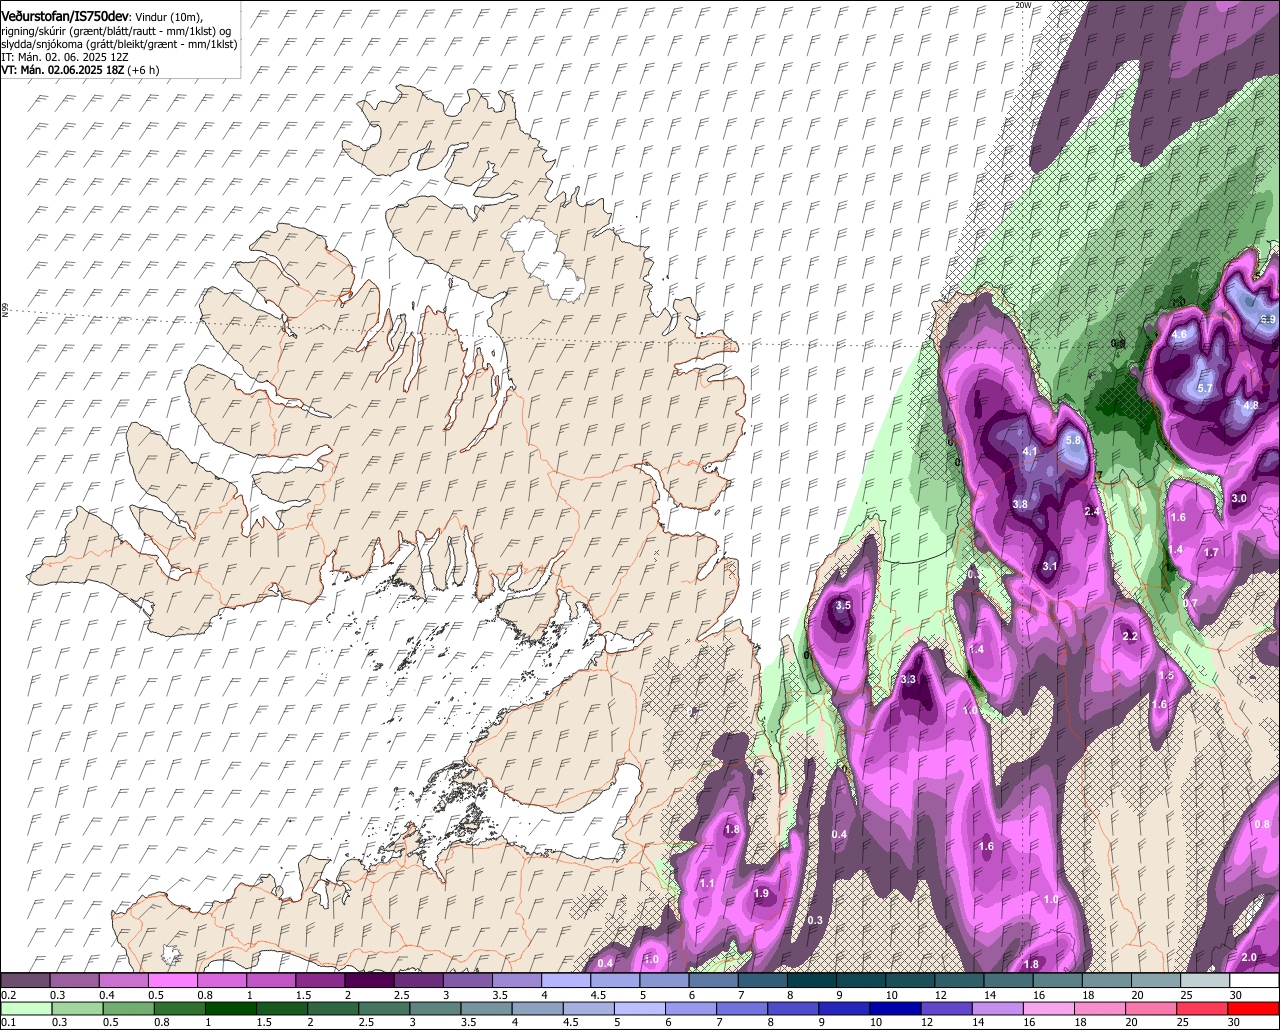Click the 2.2 precipitation value on the map
Image resolution: width=1280 pixels, height=1030 pixels.
(x=1131, y=636)
